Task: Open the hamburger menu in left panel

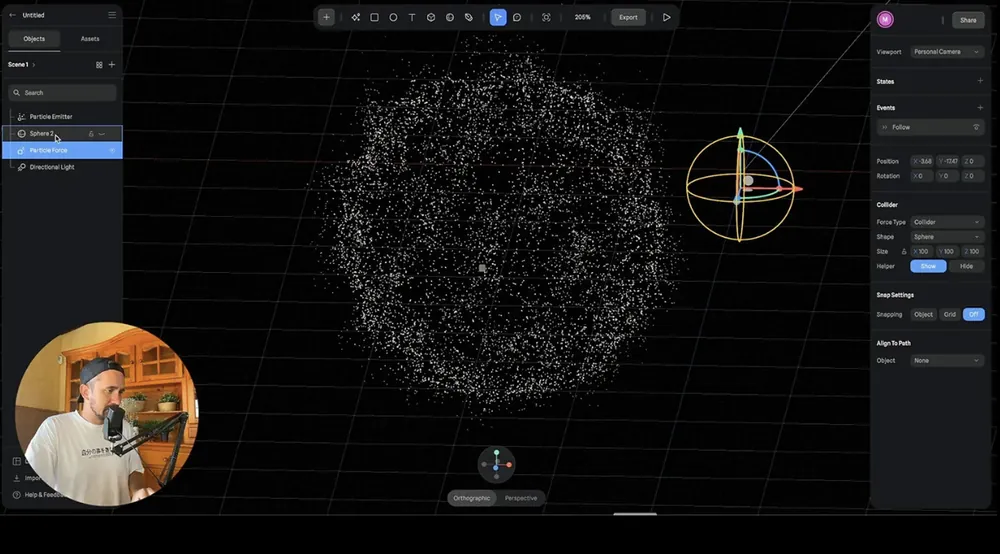Action: point(112,15)
